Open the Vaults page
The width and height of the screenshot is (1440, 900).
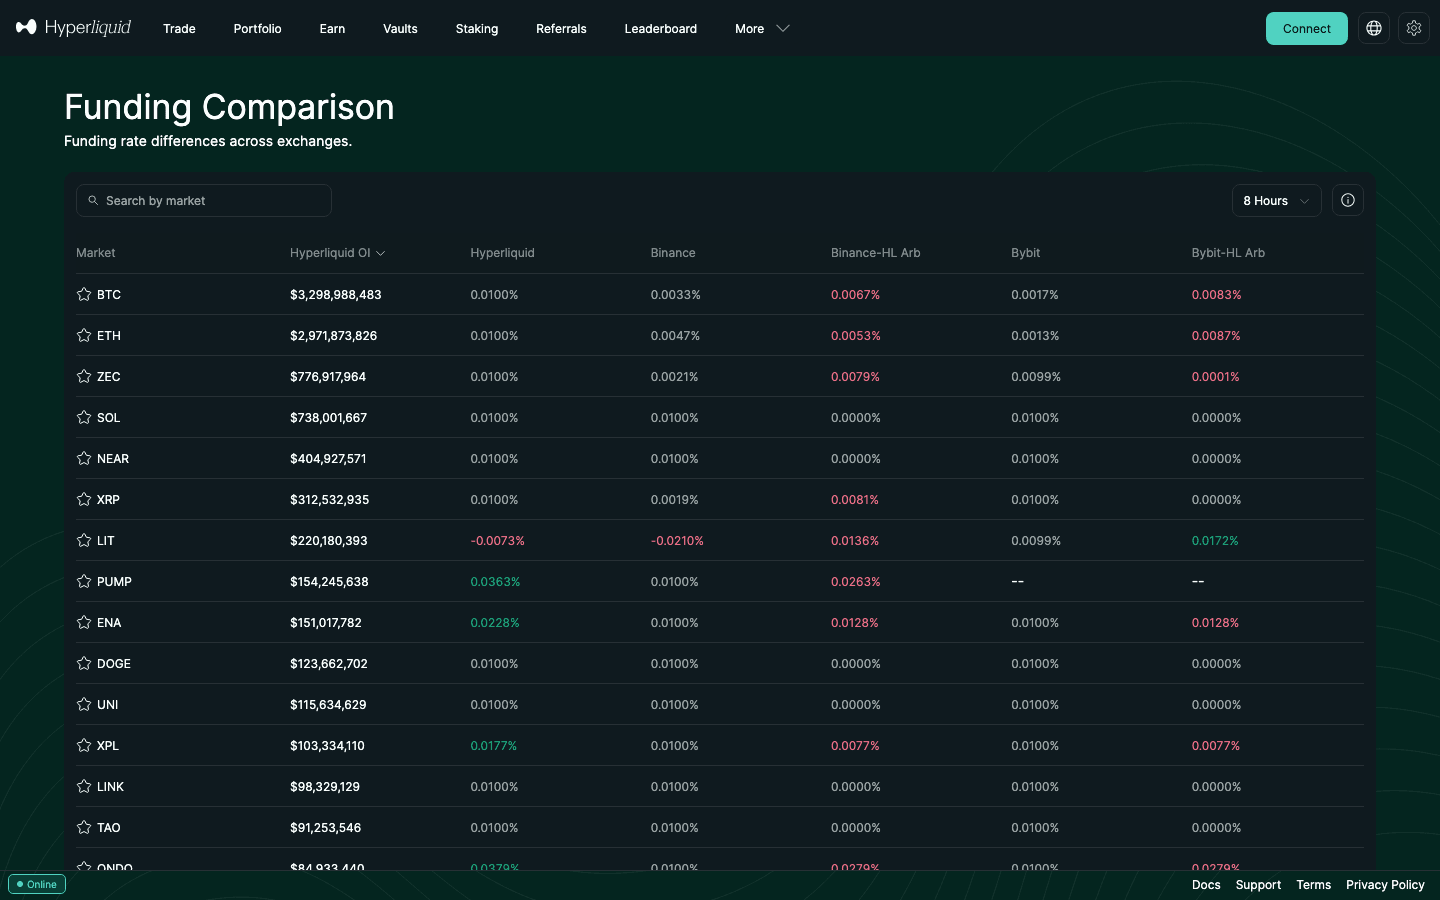coord(400,28)
